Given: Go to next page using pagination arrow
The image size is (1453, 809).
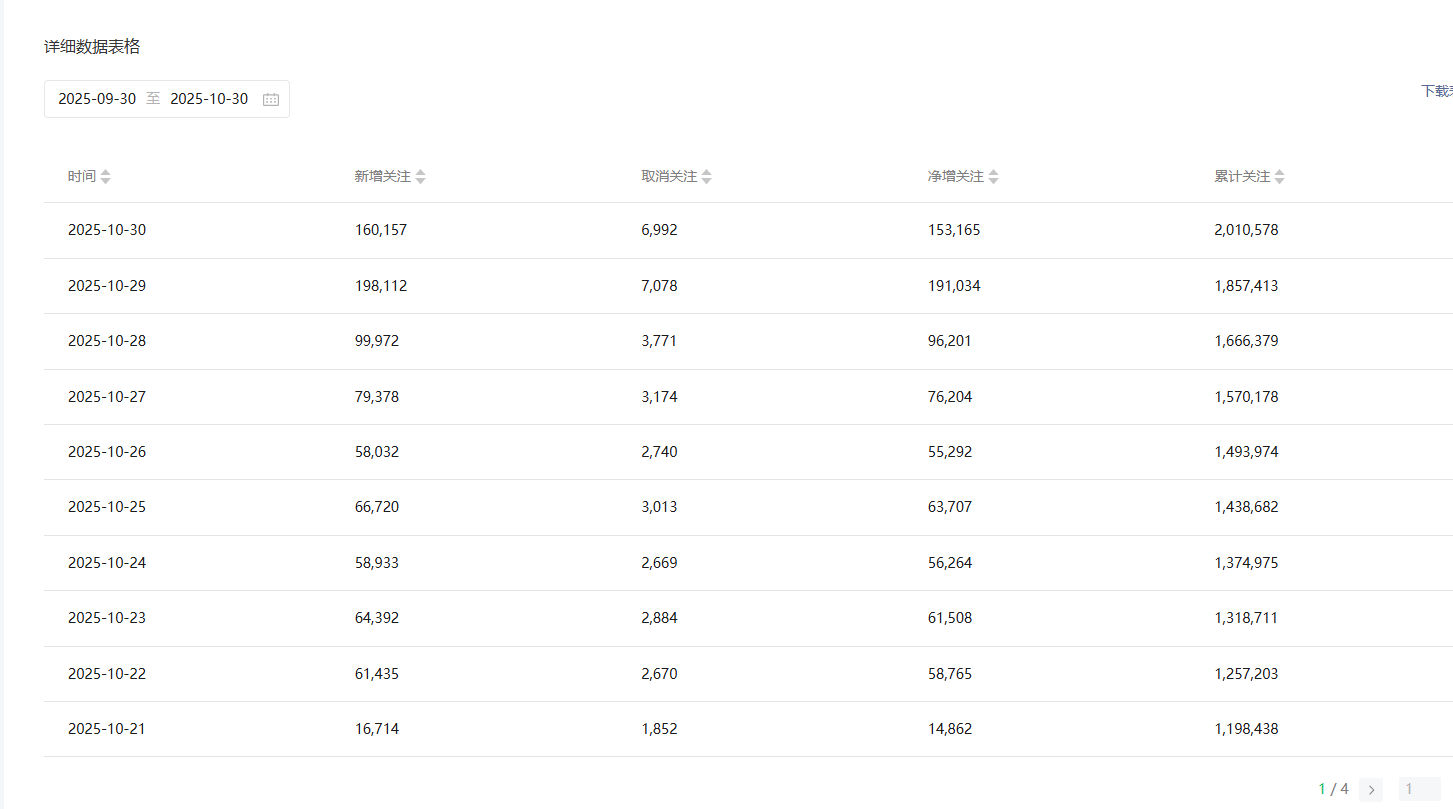Looking at the screenshot, I should (x=1371, y=789).
